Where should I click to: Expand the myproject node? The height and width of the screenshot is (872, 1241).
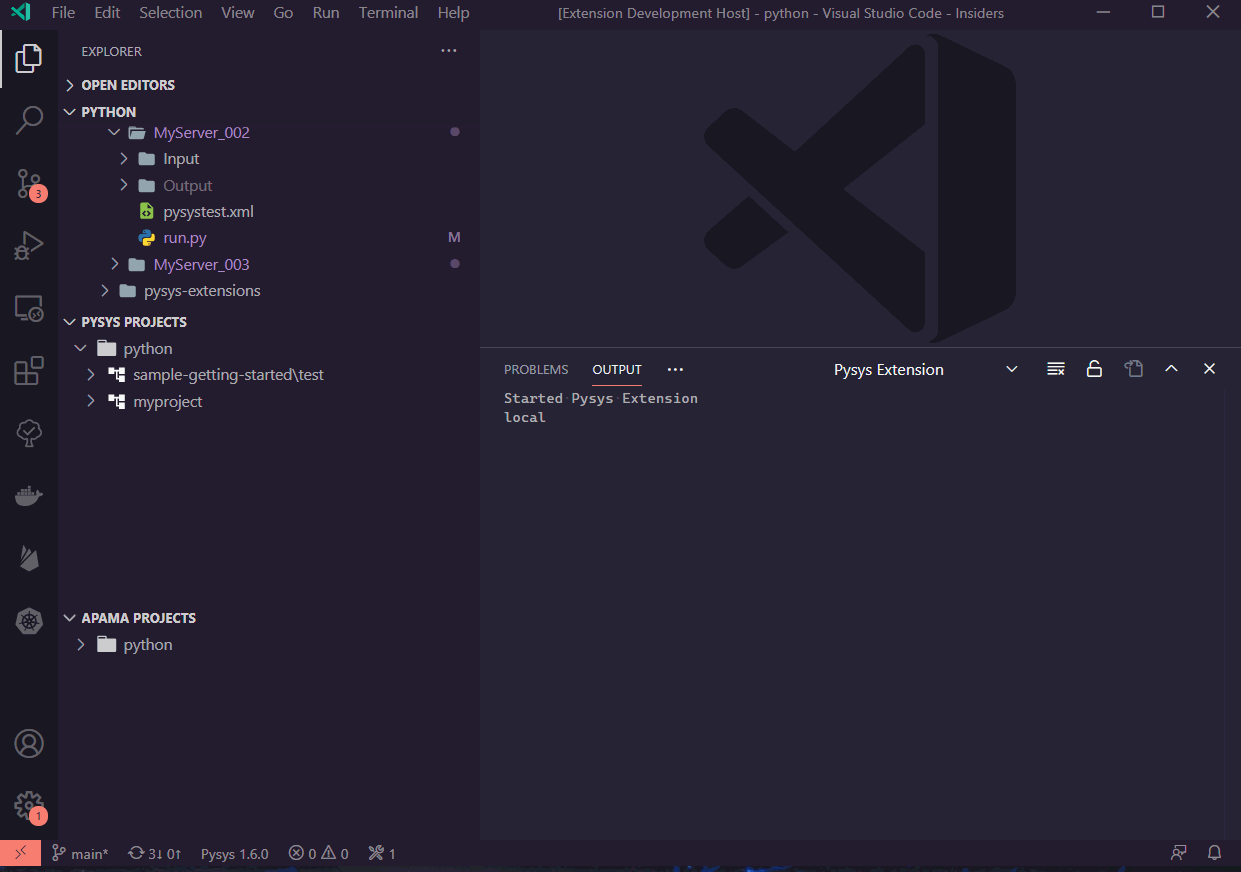pyautogui.click(x=90, y=401)
